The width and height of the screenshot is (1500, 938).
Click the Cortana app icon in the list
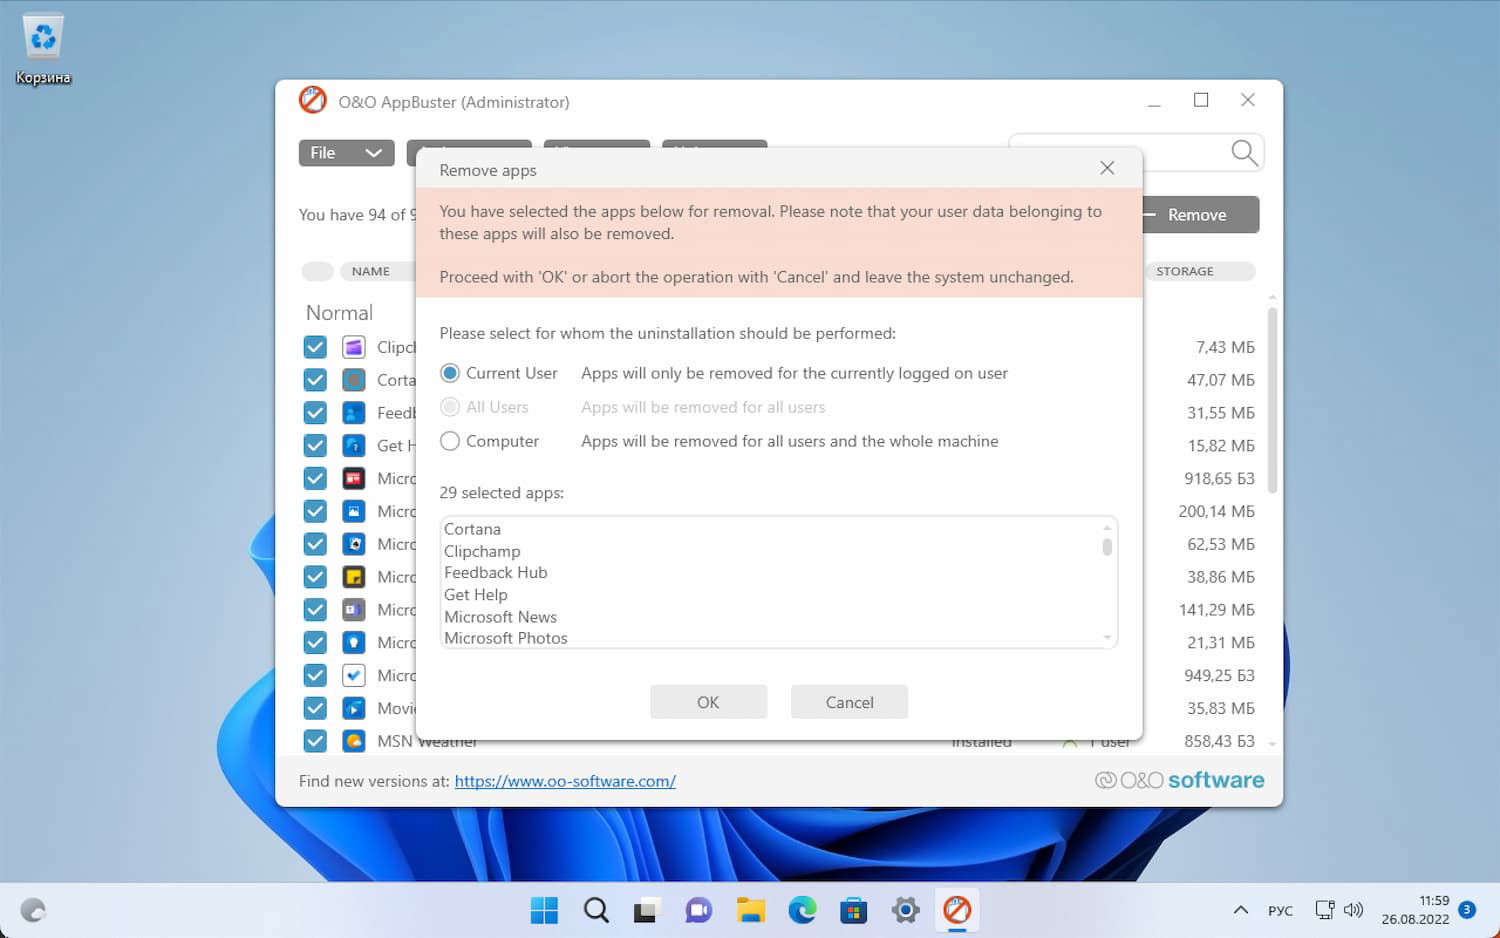pos(354,380)
